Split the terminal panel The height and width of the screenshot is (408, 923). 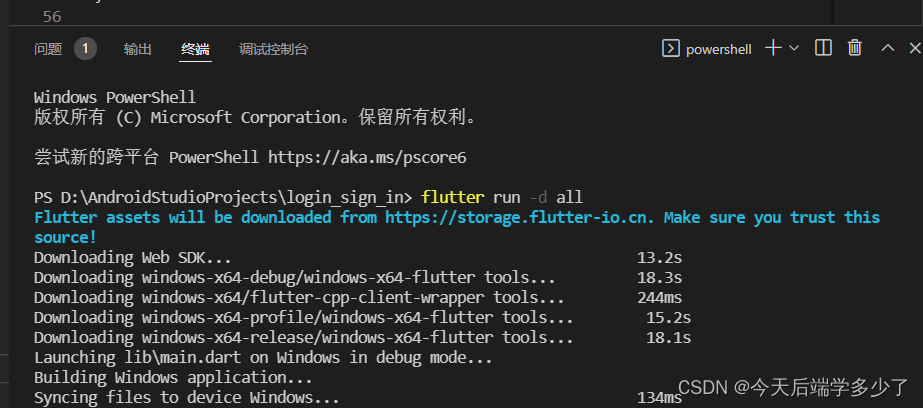pos(823,48)
